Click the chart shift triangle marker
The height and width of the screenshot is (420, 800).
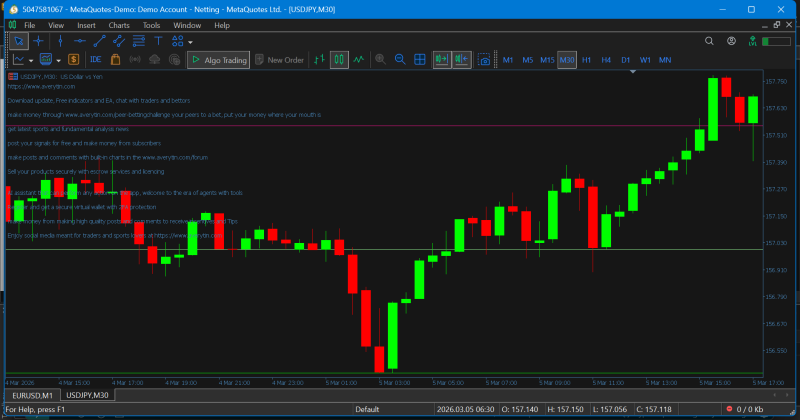click(633, 71)
